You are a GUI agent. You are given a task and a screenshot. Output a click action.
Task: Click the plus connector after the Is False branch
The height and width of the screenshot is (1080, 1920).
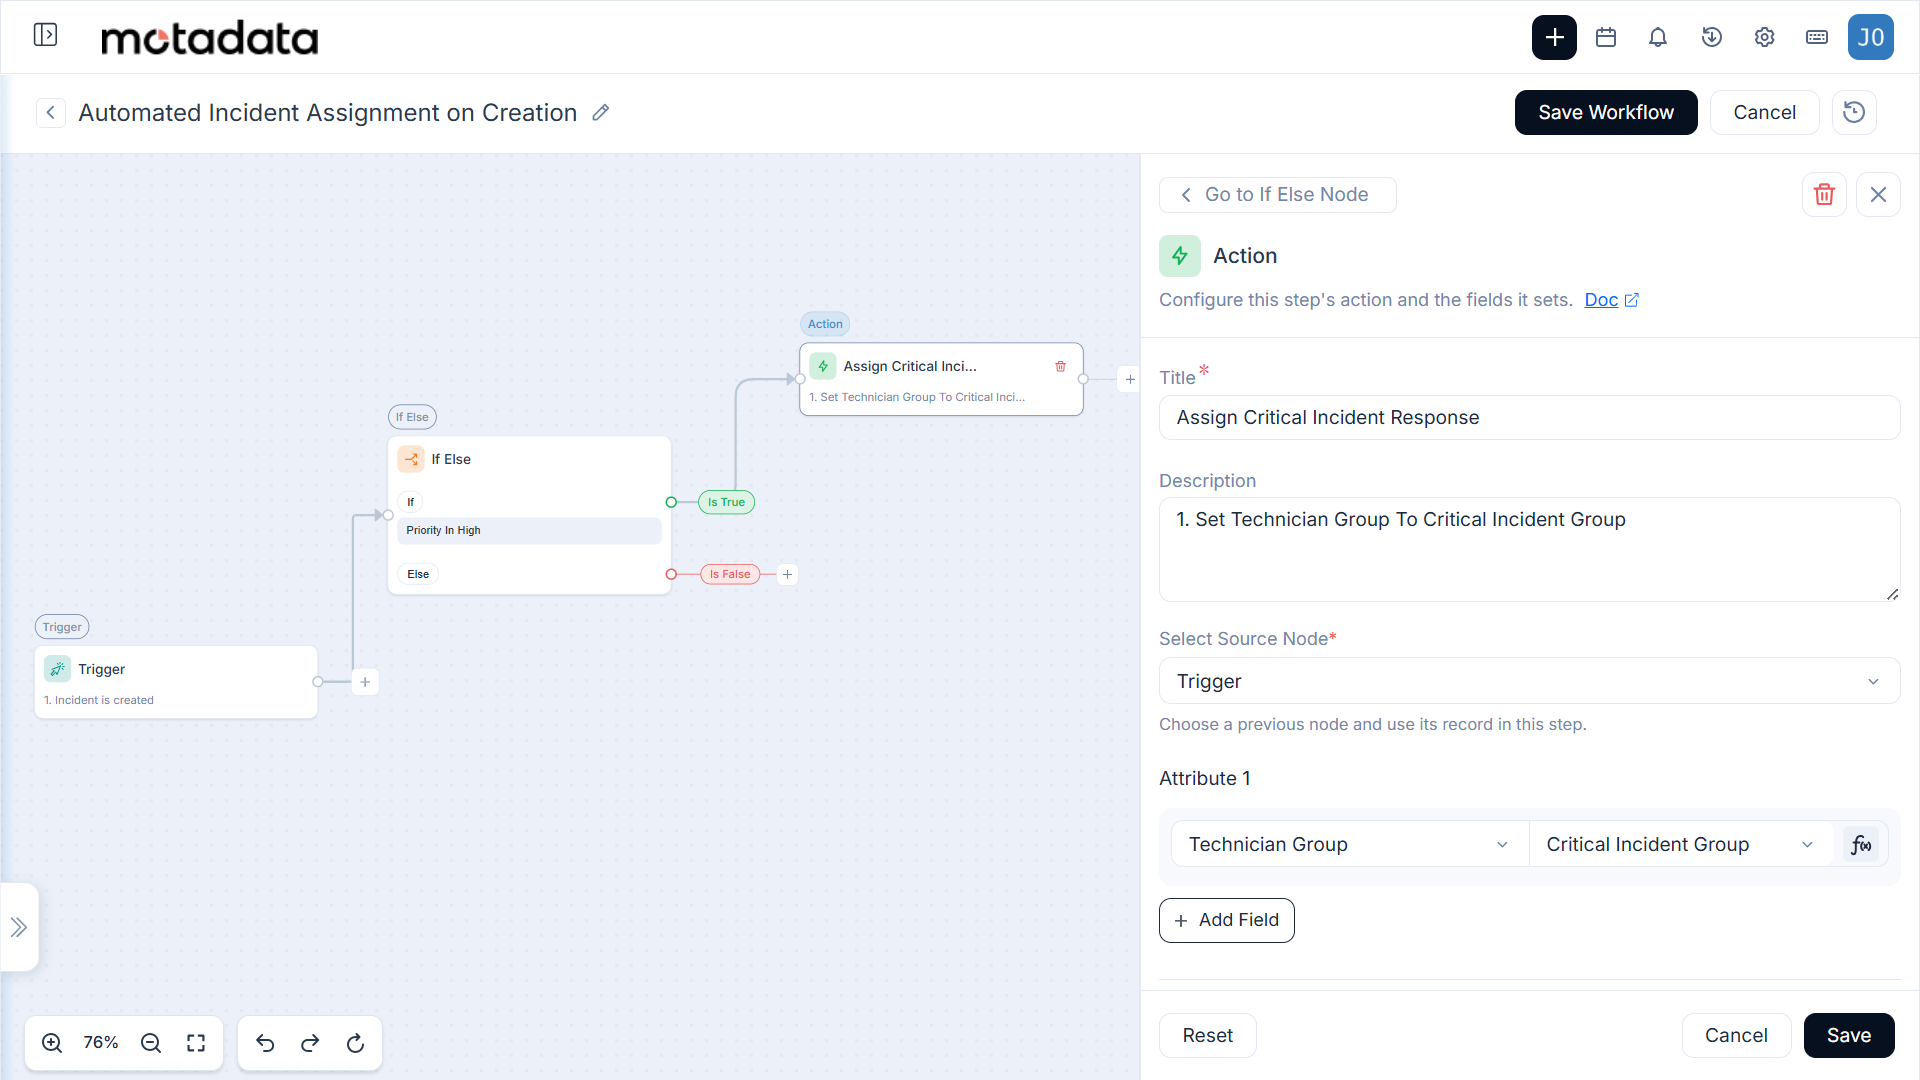pos(787,574)
